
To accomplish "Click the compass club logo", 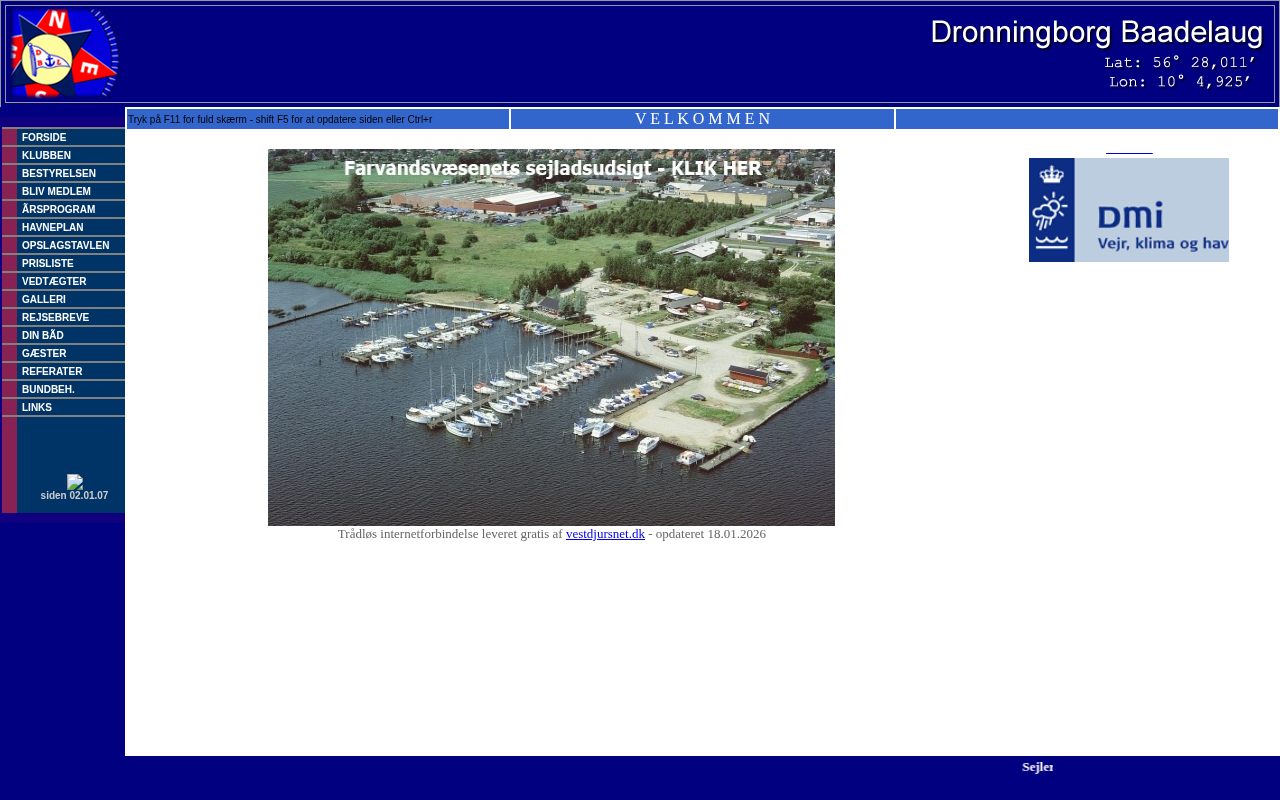I will click(64, 53).
